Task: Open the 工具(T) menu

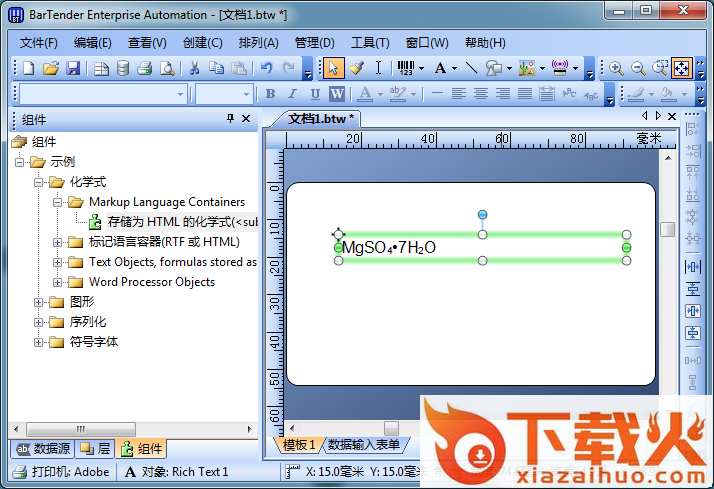Action: (370, 43)
